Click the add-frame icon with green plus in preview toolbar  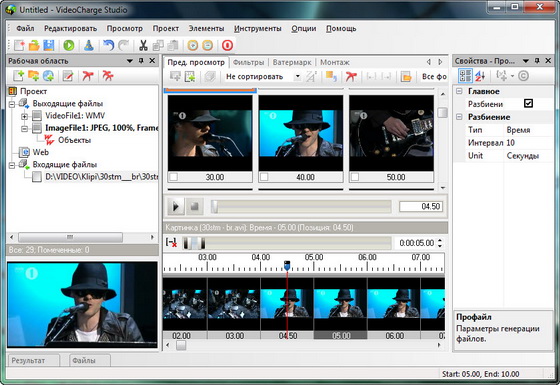[190, 76]
